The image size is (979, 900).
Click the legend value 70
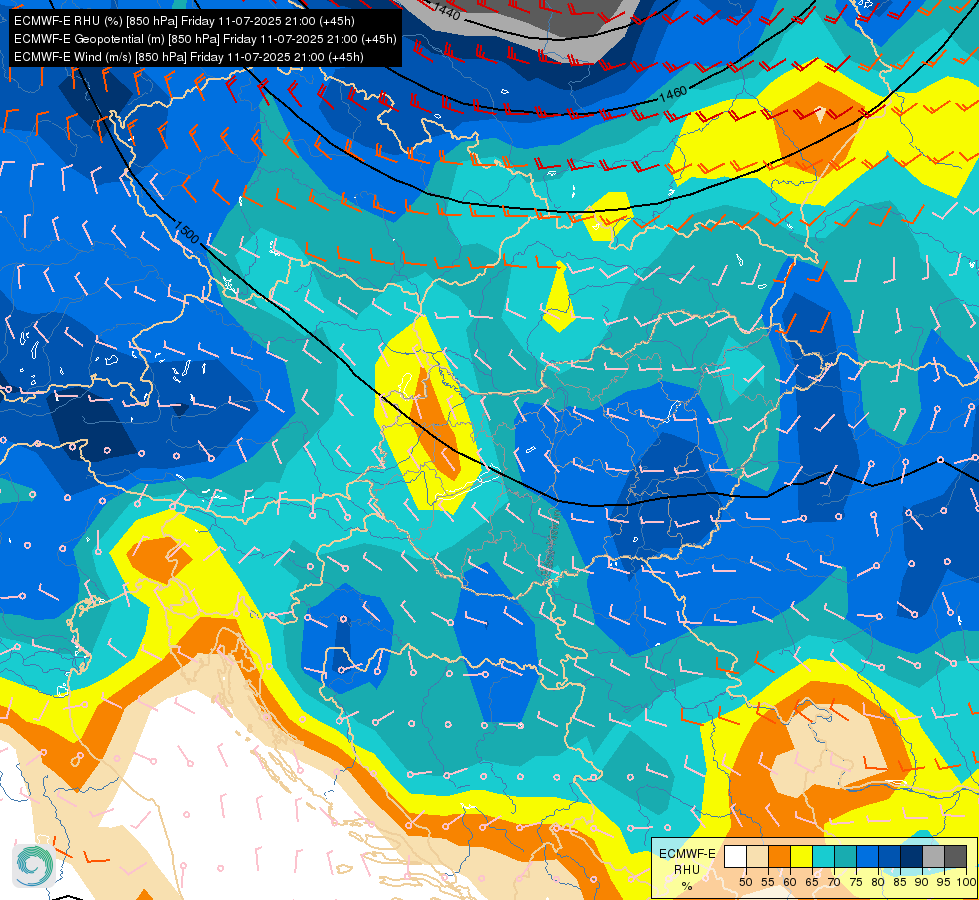[x=834, y=882]
